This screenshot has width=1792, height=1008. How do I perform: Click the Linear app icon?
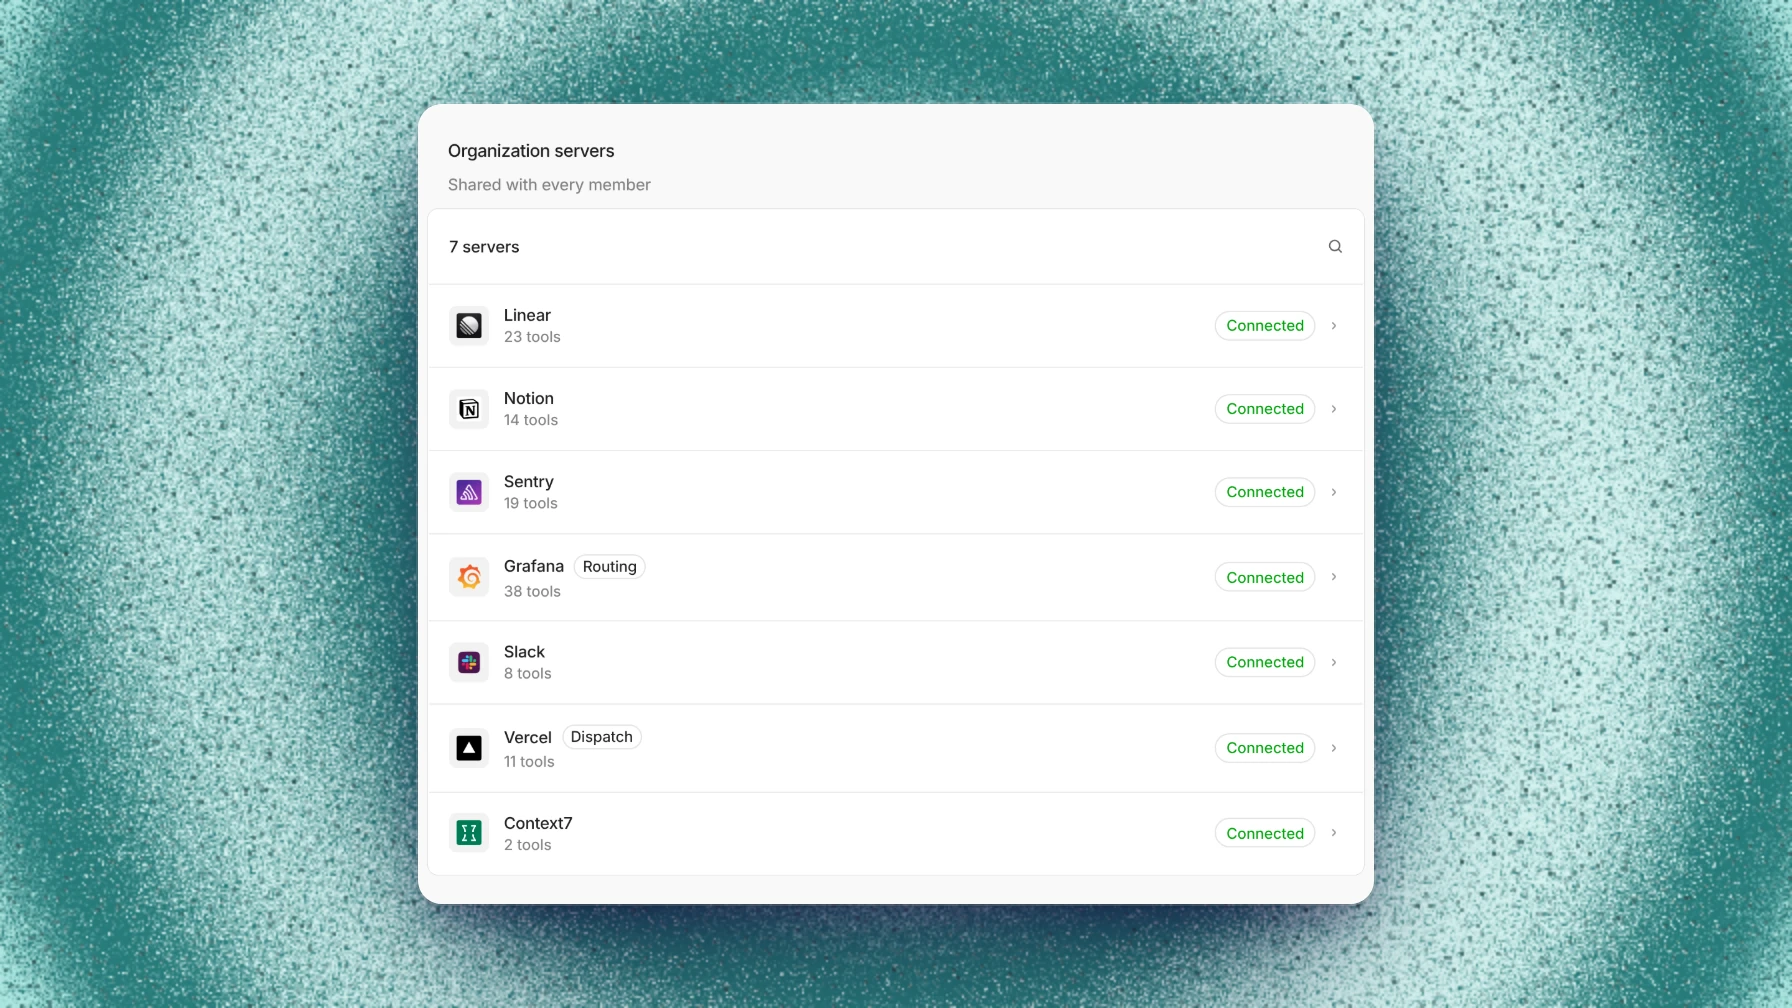[x=469, y=326]
